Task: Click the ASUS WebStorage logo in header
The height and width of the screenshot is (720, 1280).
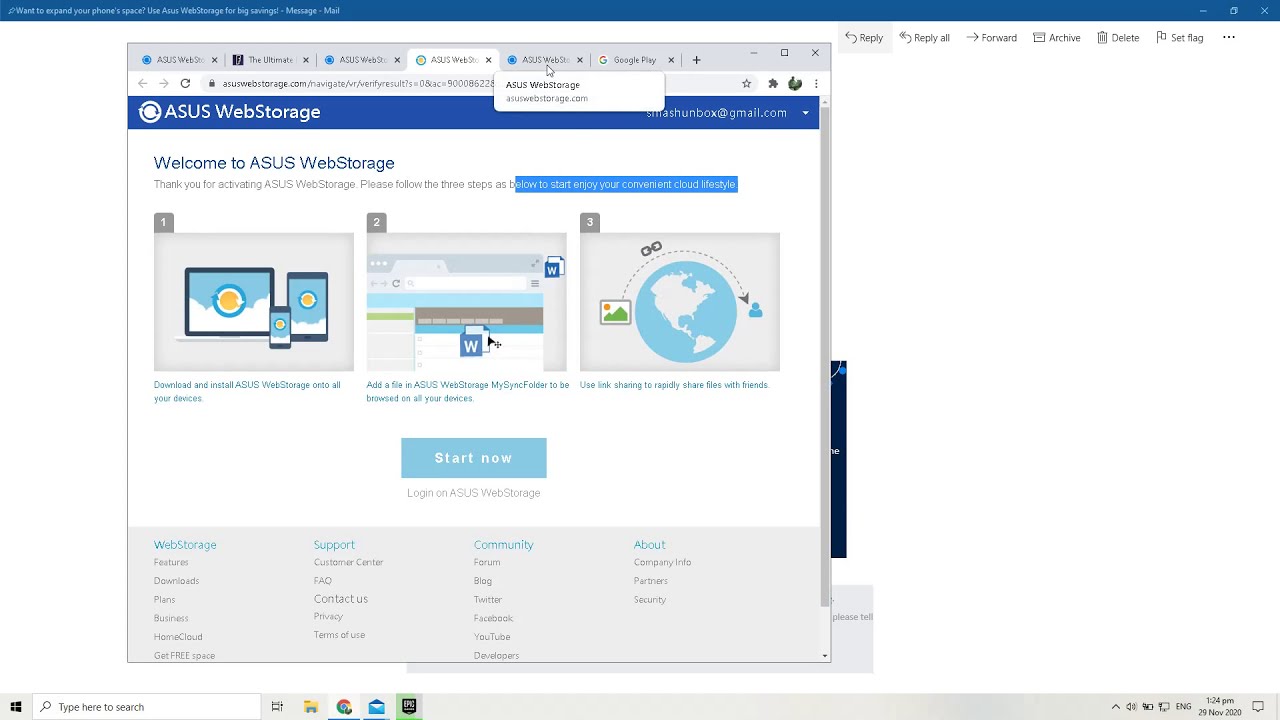Action: tap(230, 112)
